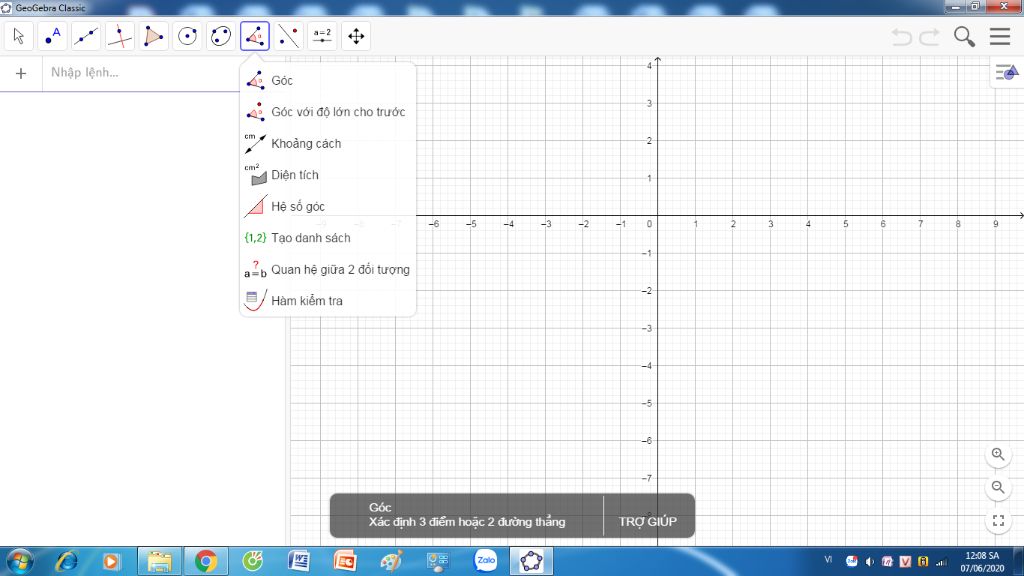Click the Undo arrow
Image resolution: width=1024 pixels, height=576 pixels.
(x=902, y=37)
